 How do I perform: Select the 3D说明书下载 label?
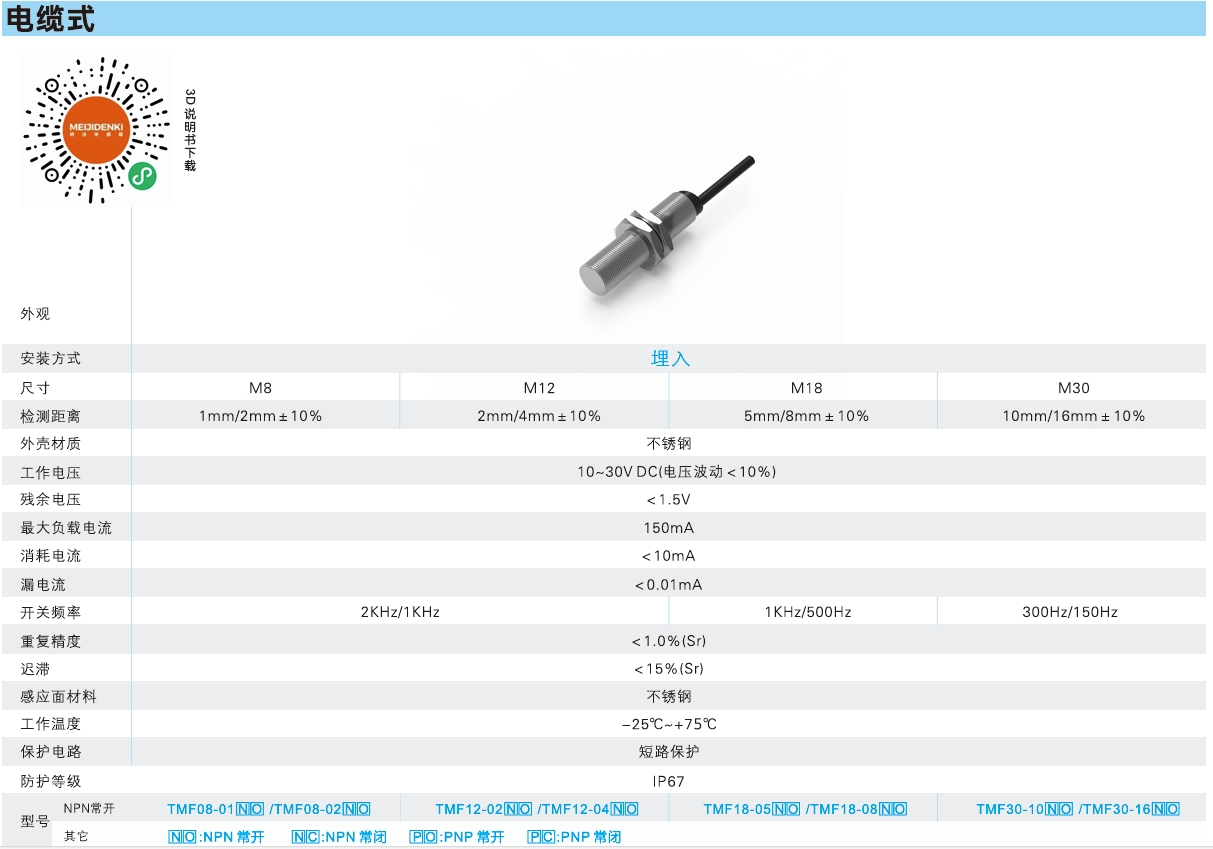click(190, 130)
